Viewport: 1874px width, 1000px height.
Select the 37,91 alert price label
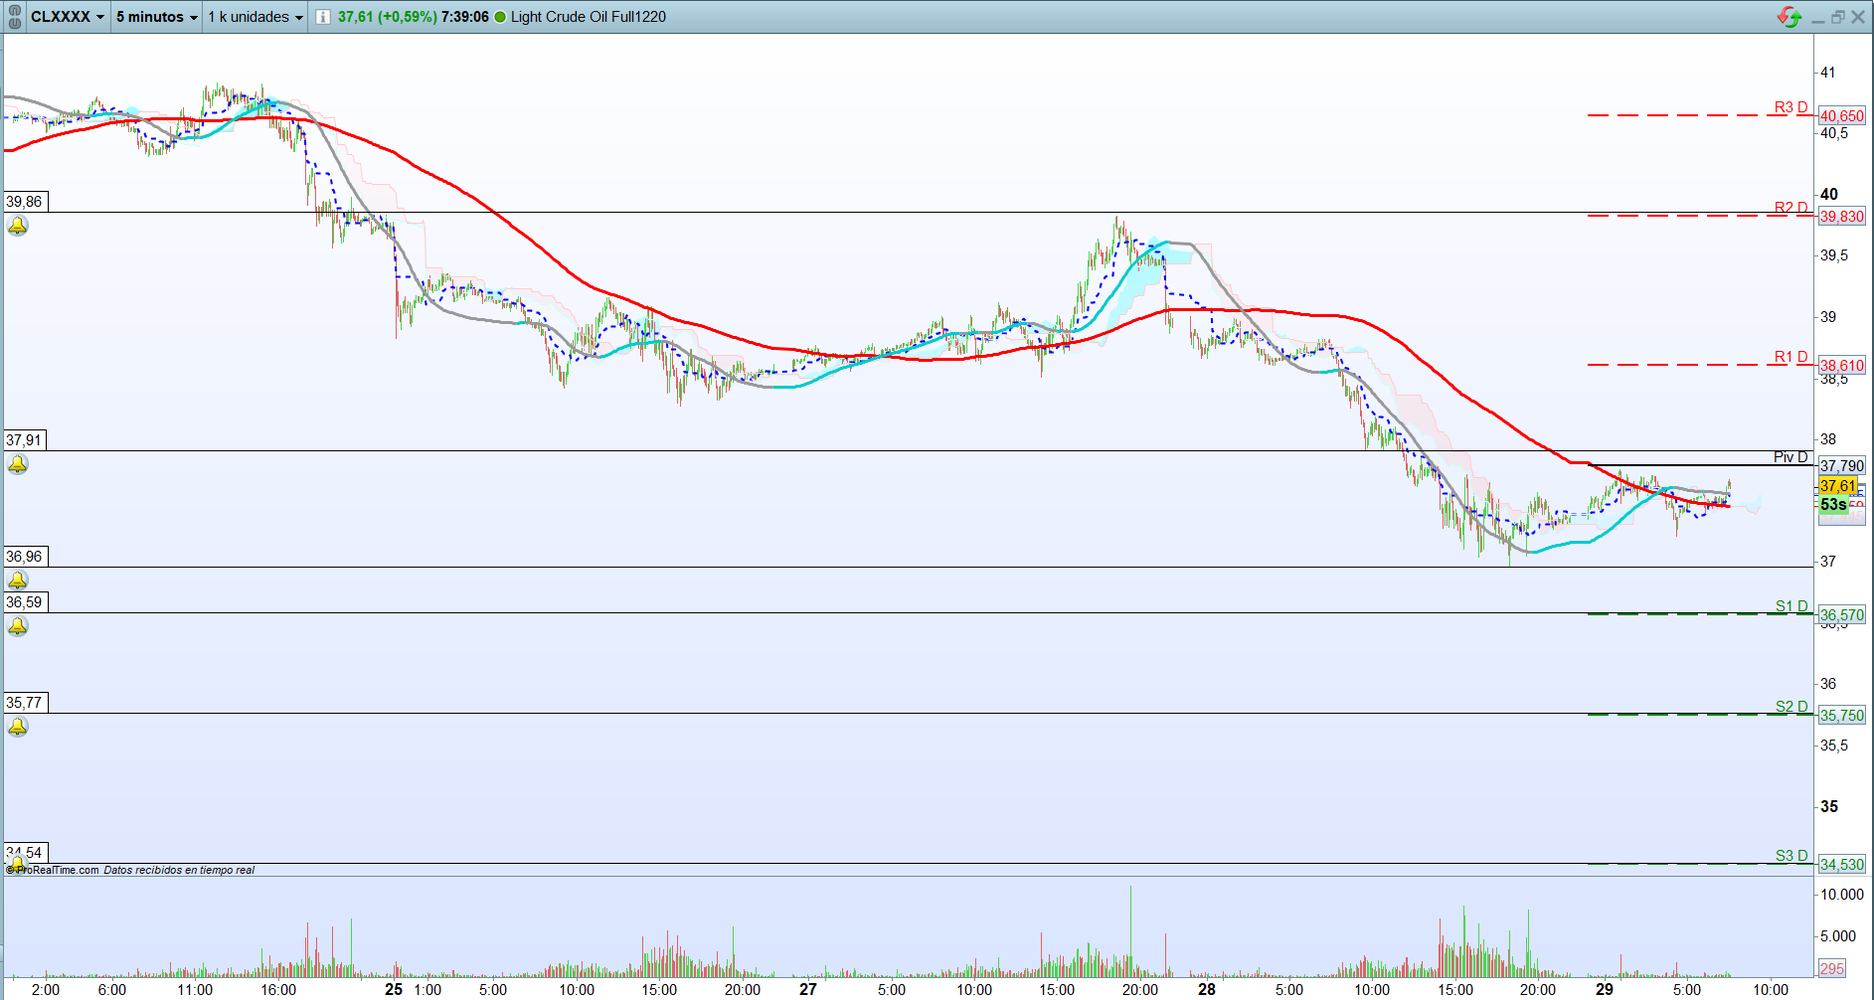tap(25, 440)
